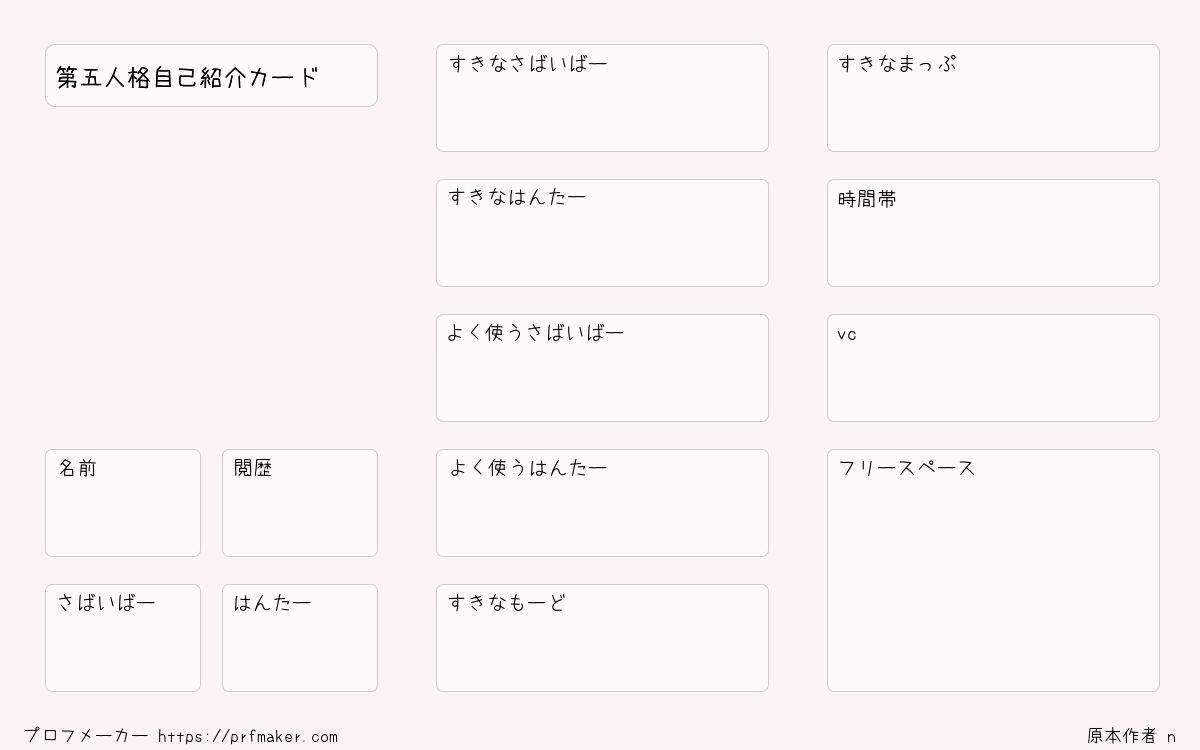The width and height of the screenshot is (1200, 750).
Task: Select the 時間帯 field
Action: [x=993, y=233]
